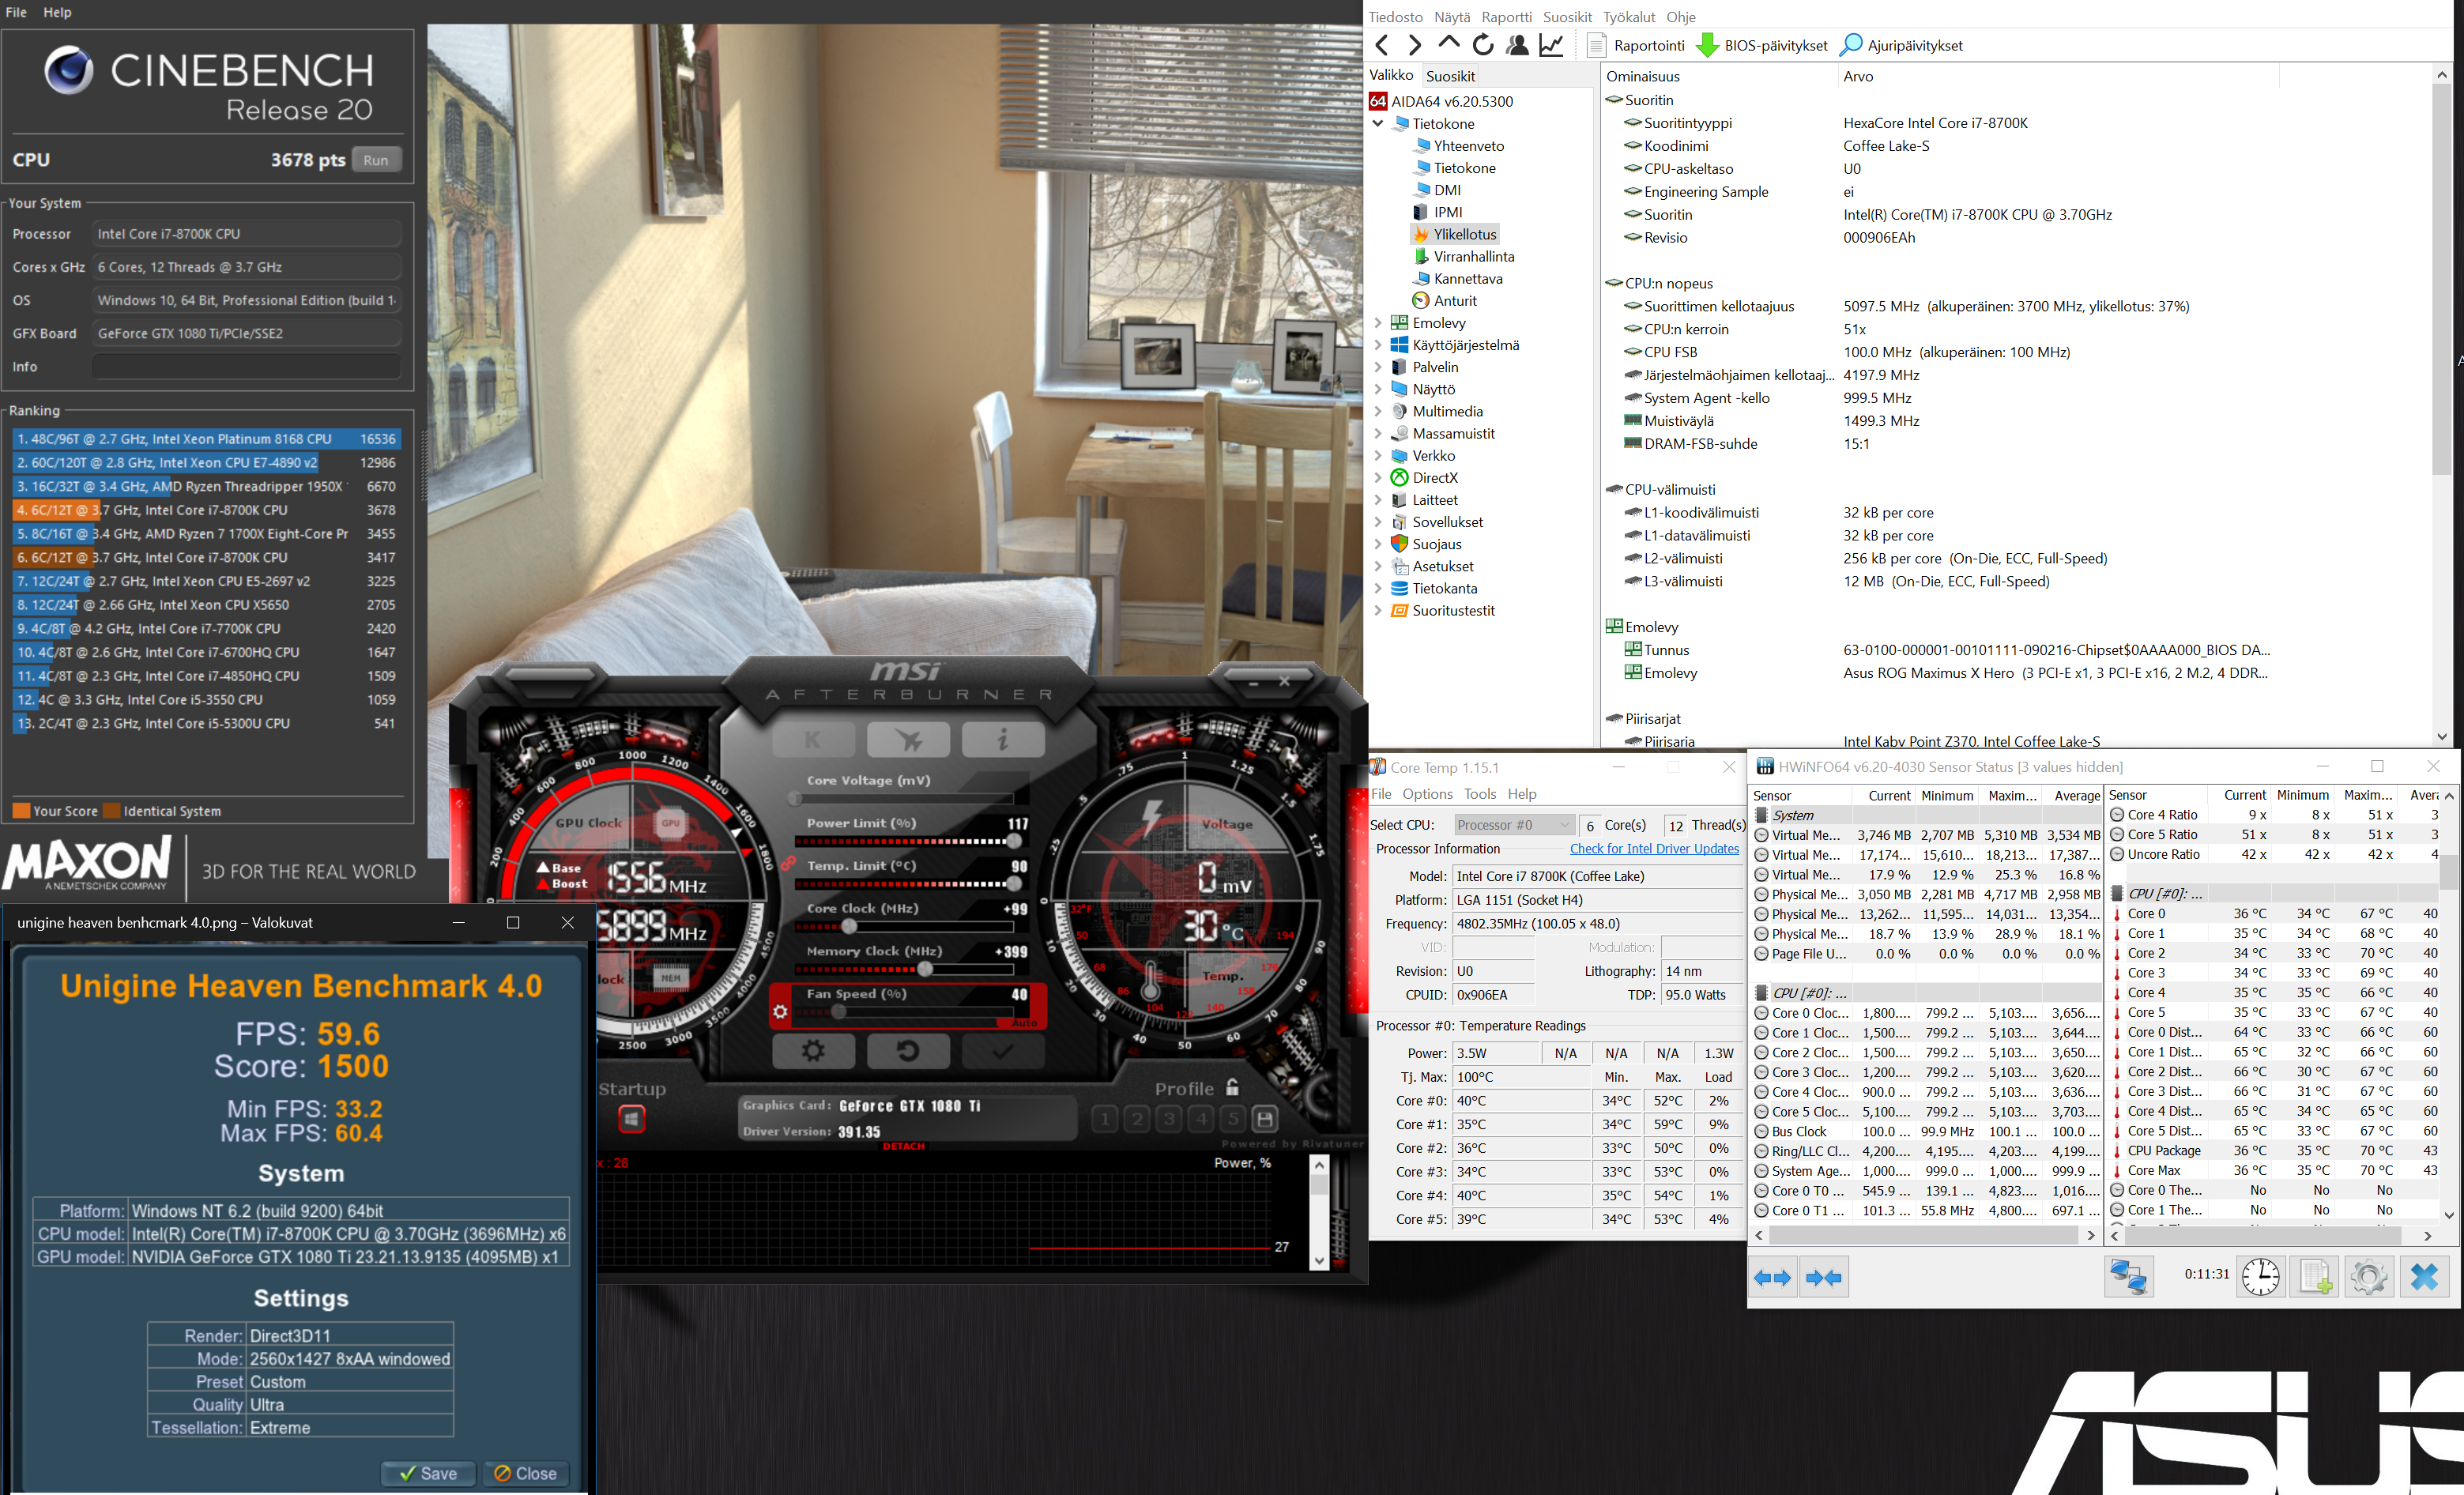Select Afterburner profile slot 5
This screenshot has width=2464, height=1495.
(1233, 1119)
